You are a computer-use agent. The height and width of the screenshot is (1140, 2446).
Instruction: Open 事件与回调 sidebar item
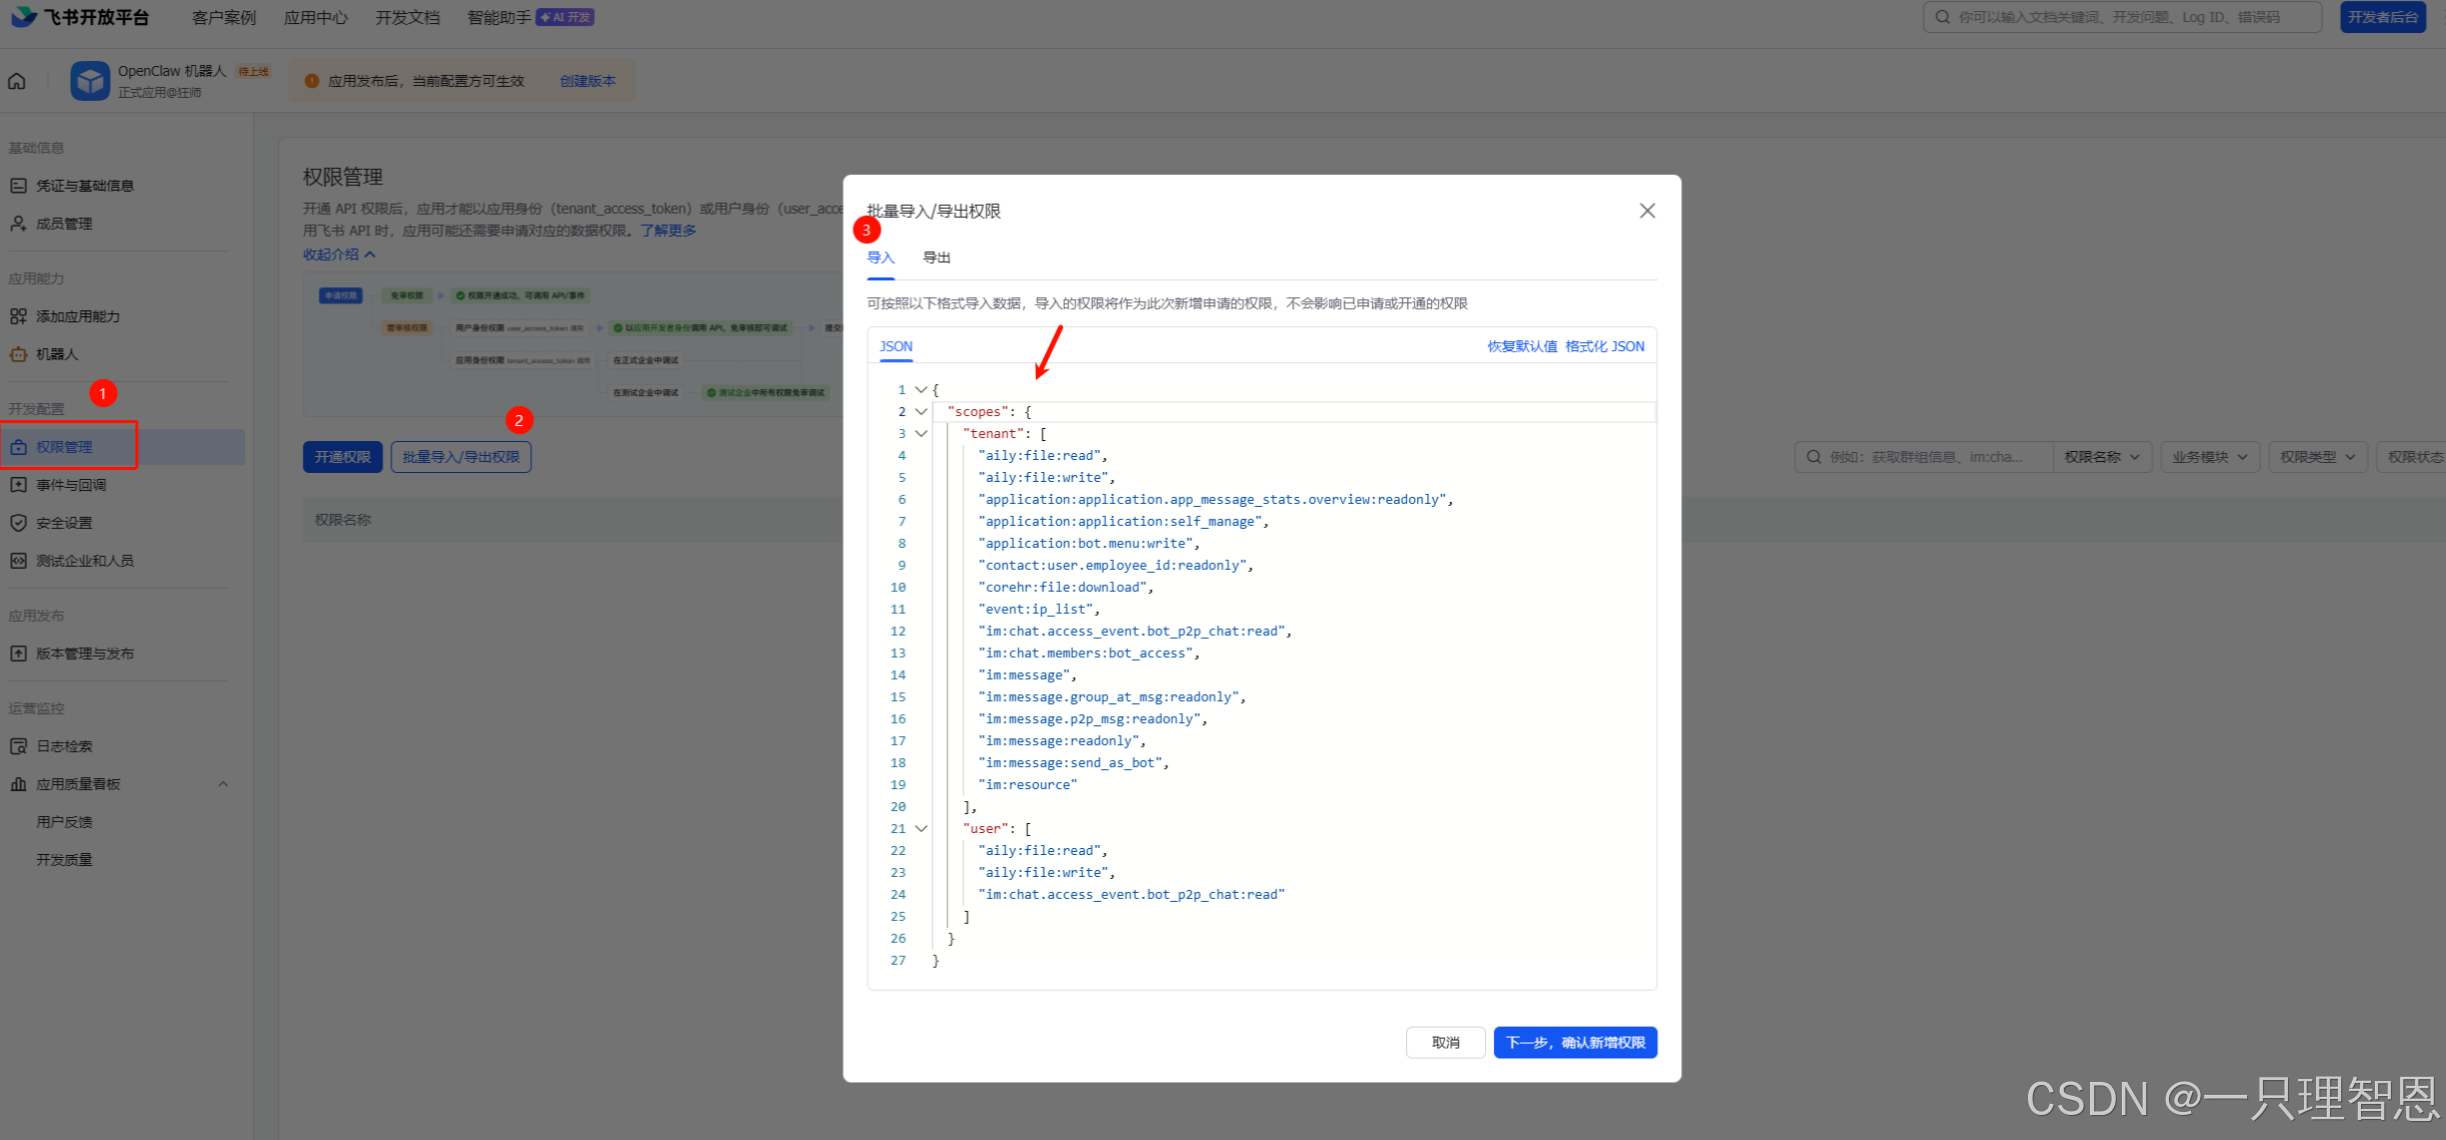pos(70,485)
